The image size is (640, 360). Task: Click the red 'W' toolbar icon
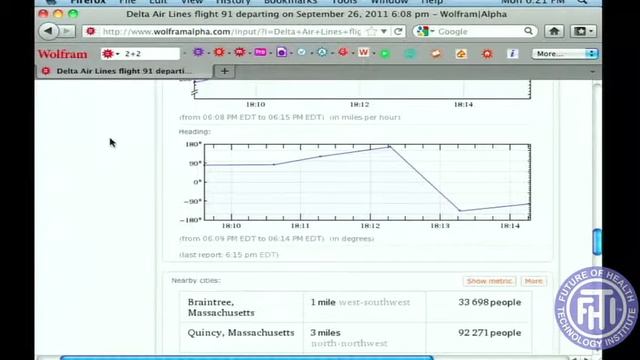click(363, 52)
